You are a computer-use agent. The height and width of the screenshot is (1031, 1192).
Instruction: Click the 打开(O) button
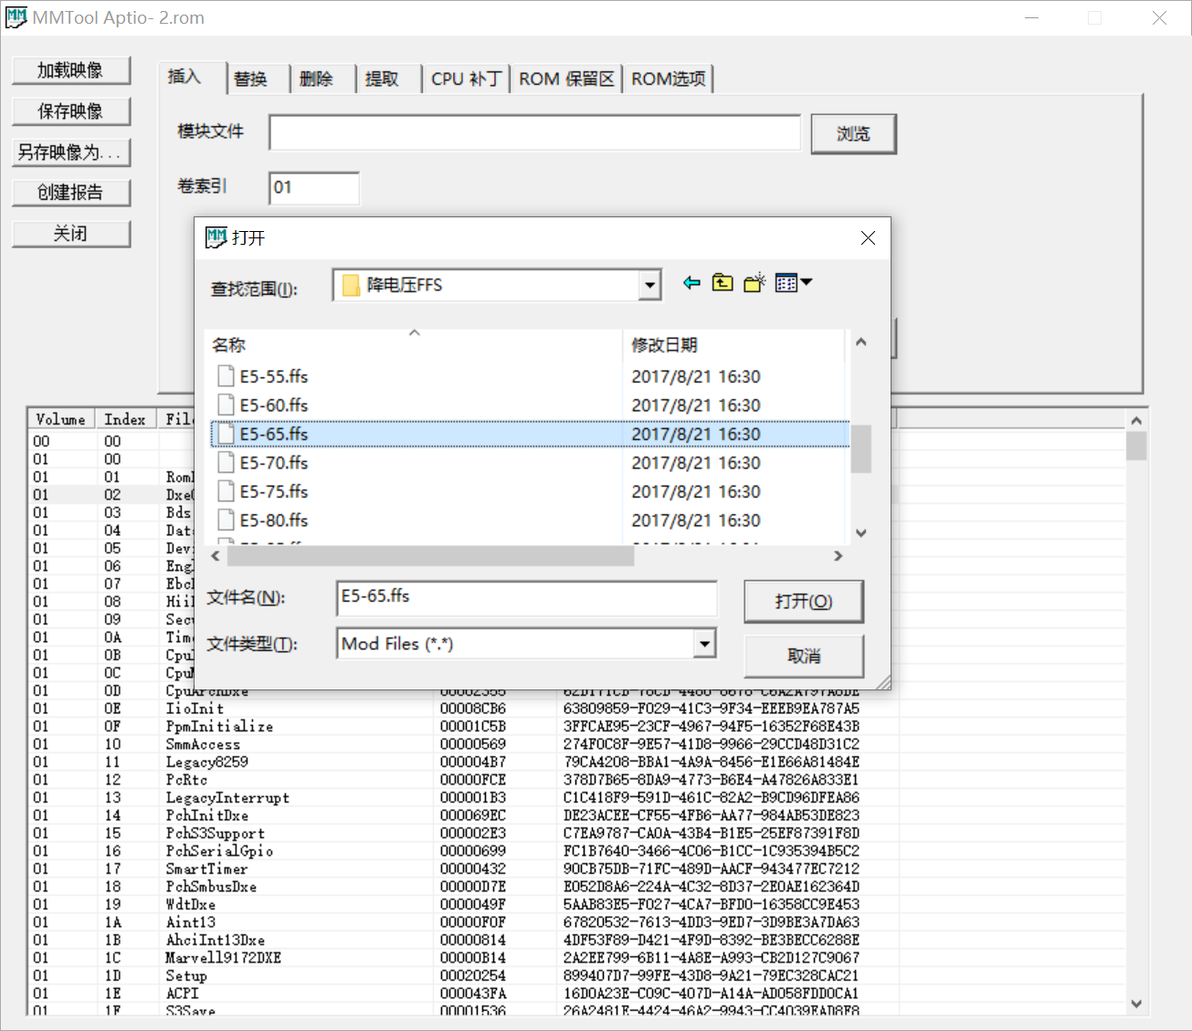click(x=804, y=602)
